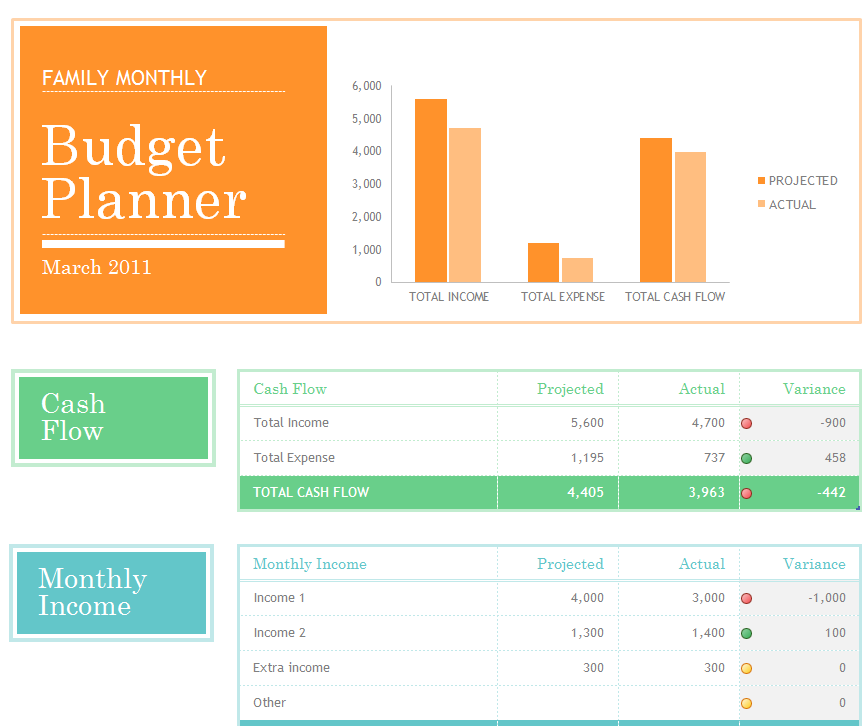Select the variance cell showing 100
The height and width of the screenshot is (726, 863).
pyautogui.click(x=800, y=633)
